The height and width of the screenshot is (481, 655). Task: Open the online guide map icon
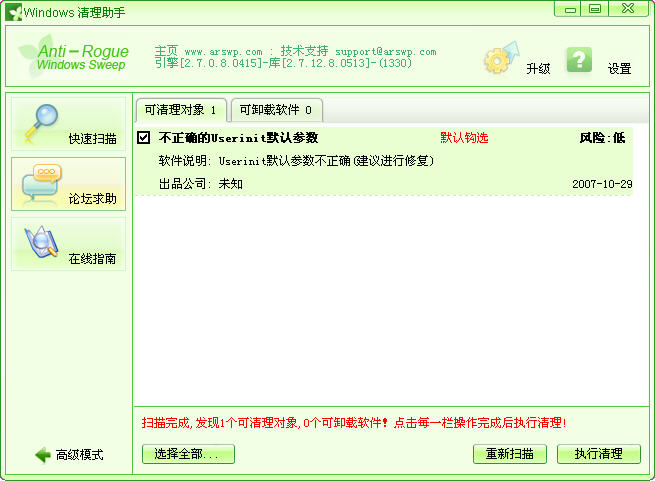click(x=41, y=242)
